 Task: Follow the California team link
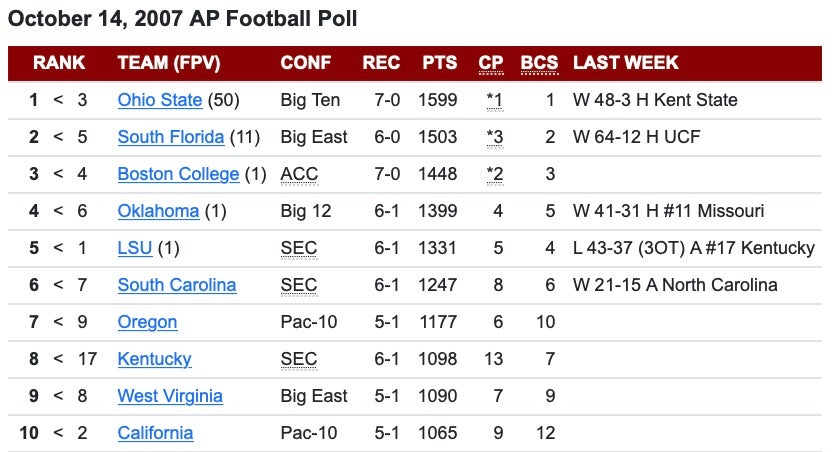(155, 433)
